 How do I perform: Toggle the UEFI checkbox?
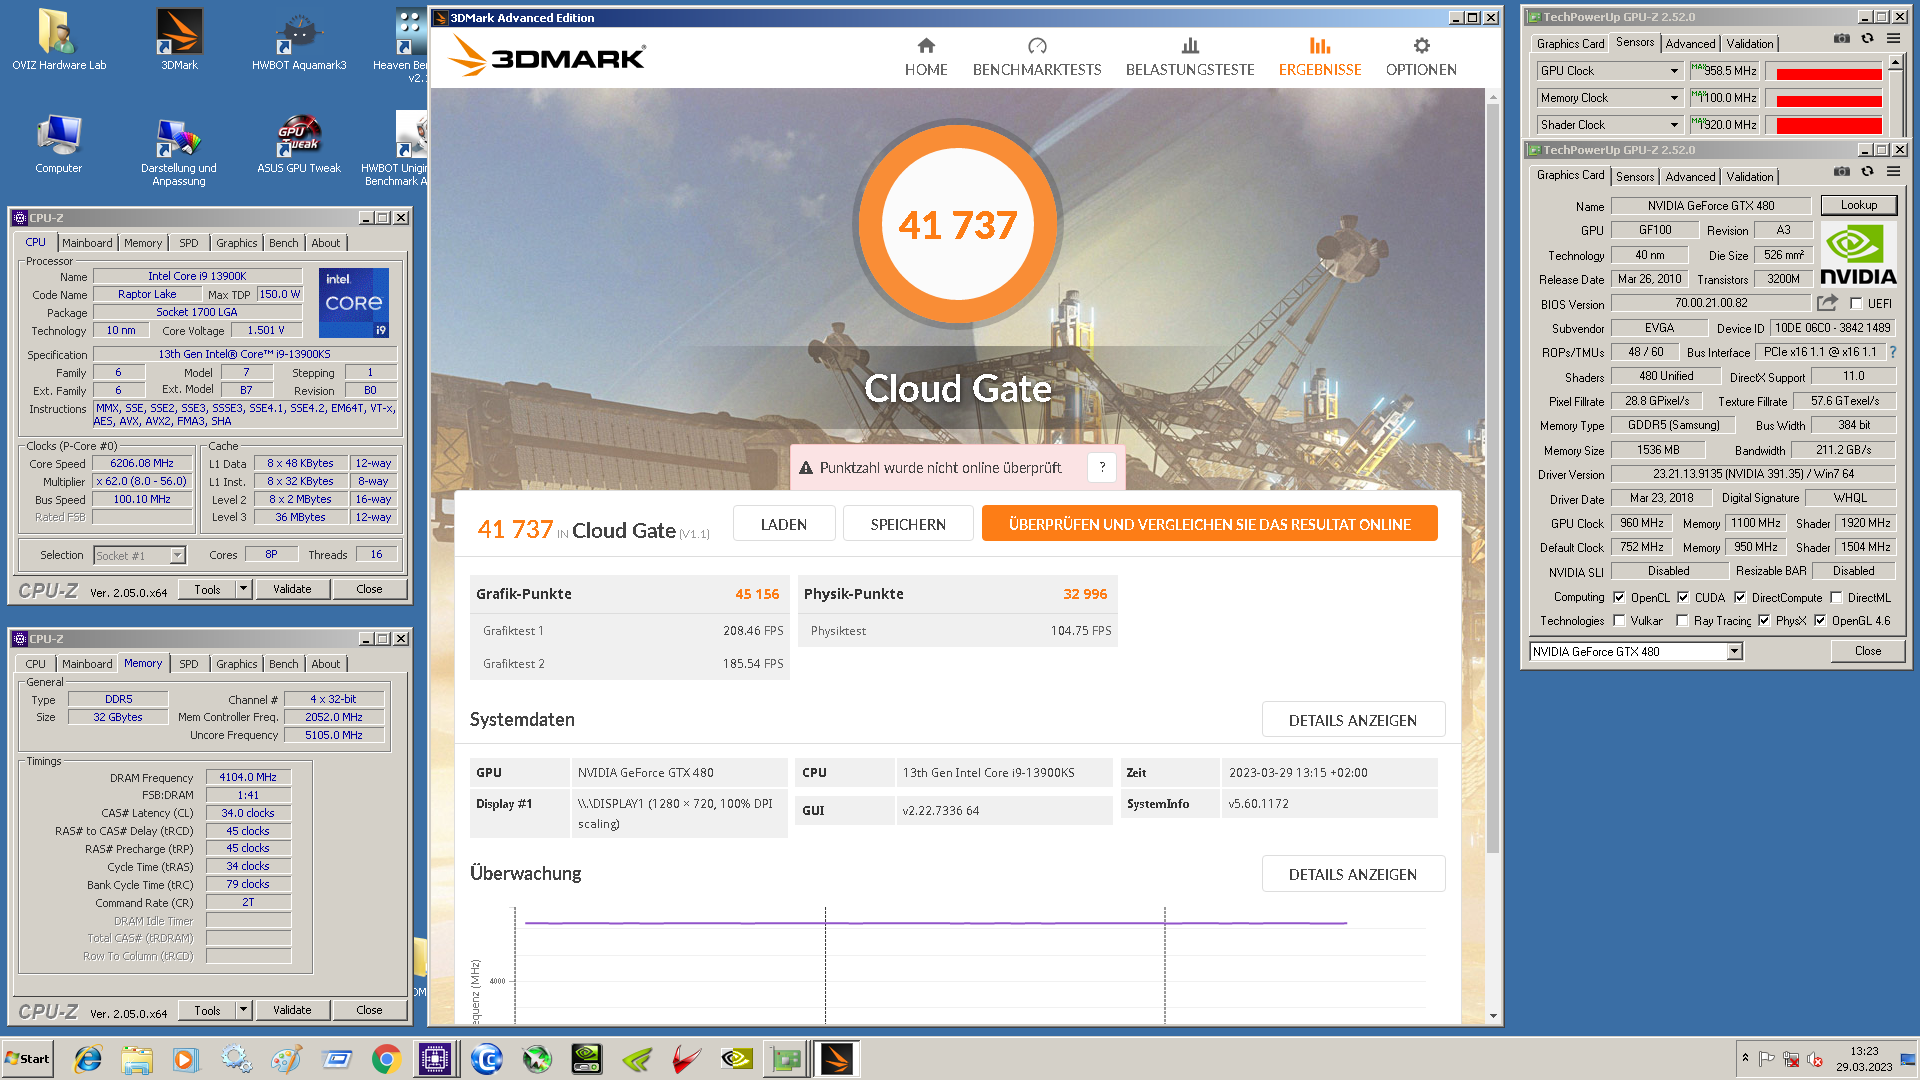1856,304
